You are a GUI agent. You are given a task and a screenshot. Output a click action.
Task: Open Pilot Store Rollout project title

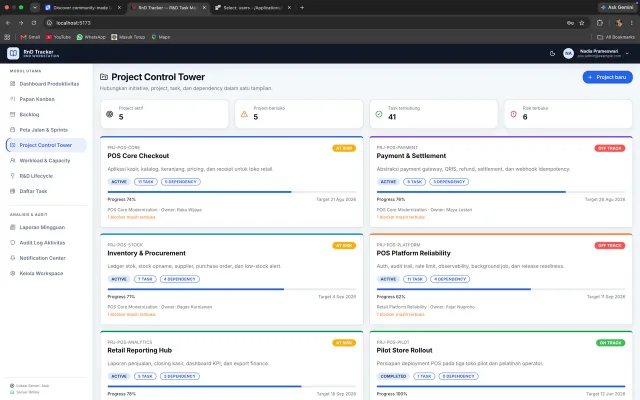tap(404, 350)
